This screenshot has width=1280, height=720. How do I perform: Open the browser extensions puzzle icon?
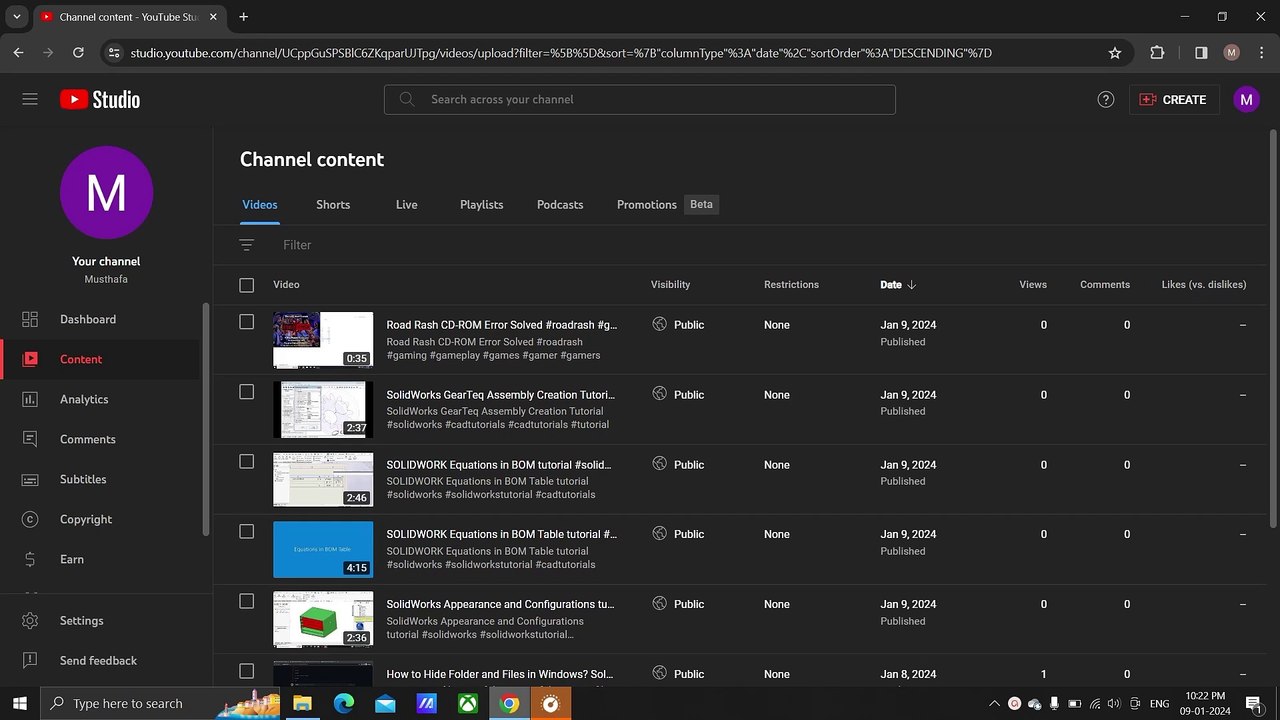point(1157,53)
